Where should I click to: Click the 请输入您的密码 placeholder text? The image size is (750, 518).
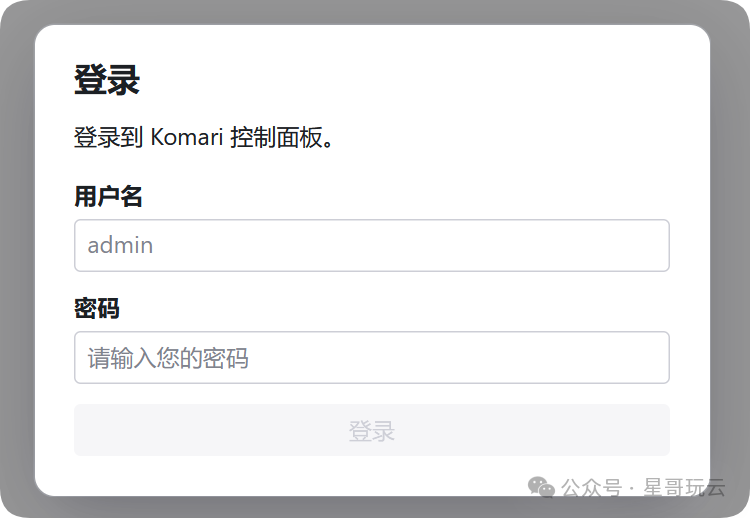click(168, 358)
